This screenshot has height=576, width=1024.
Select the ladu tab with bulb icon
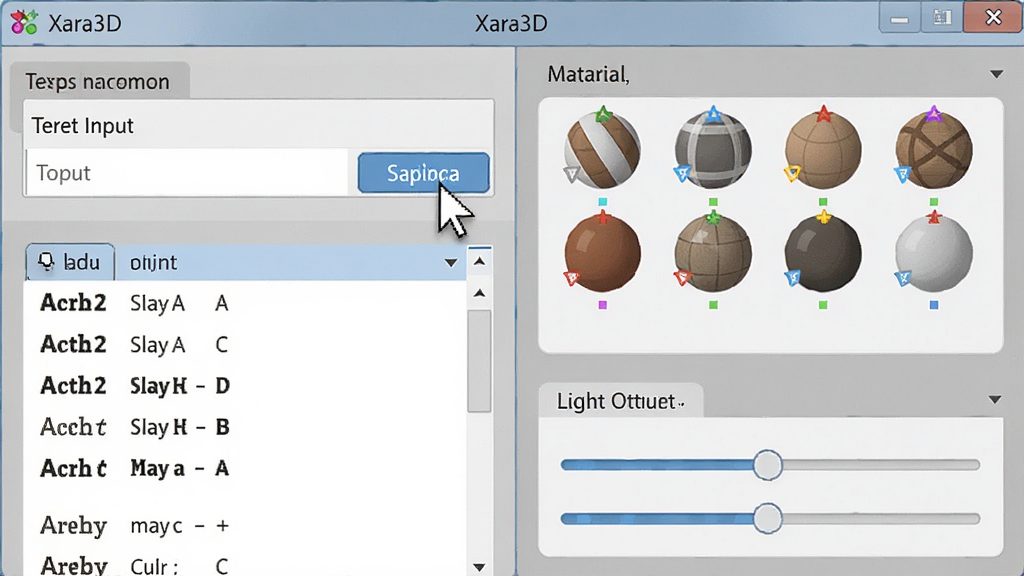(71, 263)
